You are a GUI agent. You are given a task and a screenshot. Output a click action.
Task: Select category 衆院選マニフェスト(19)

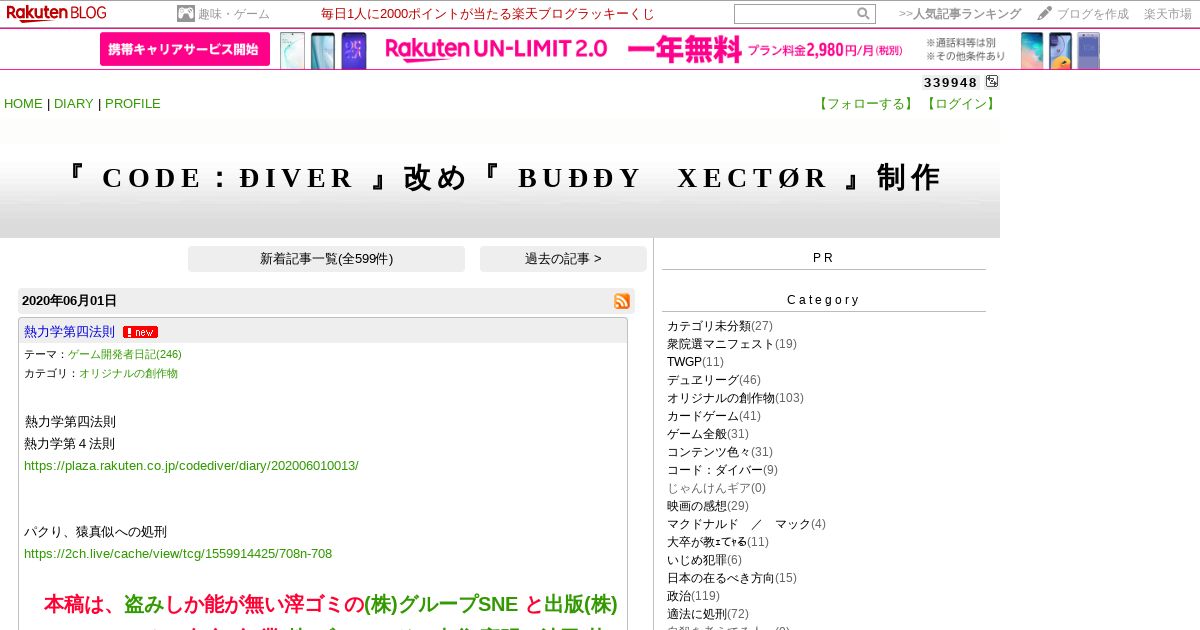[732, 344]
